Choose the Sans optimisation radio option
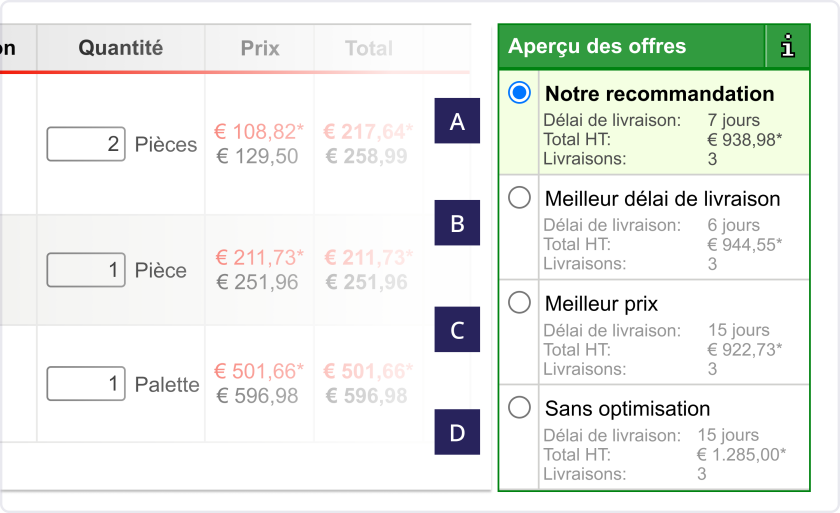Viewport: 840px width, 513px height. (519, 408)
